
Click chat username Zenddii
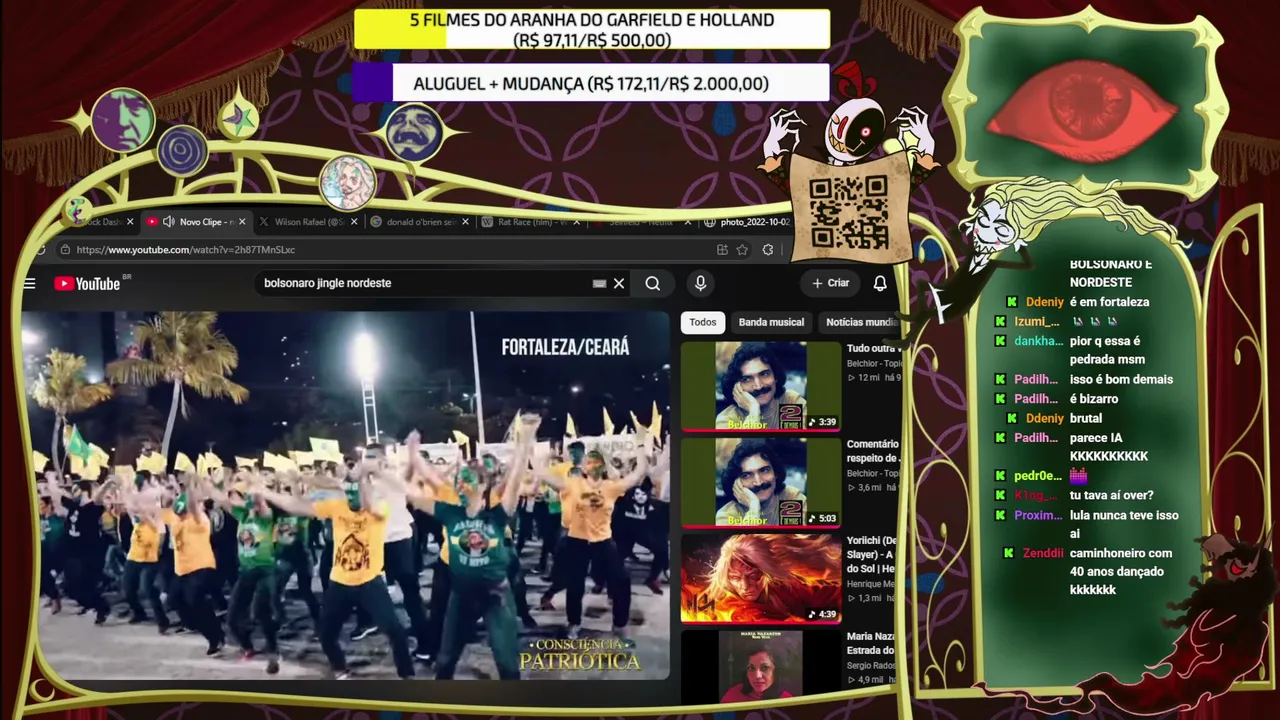[x=1043, y=554]
